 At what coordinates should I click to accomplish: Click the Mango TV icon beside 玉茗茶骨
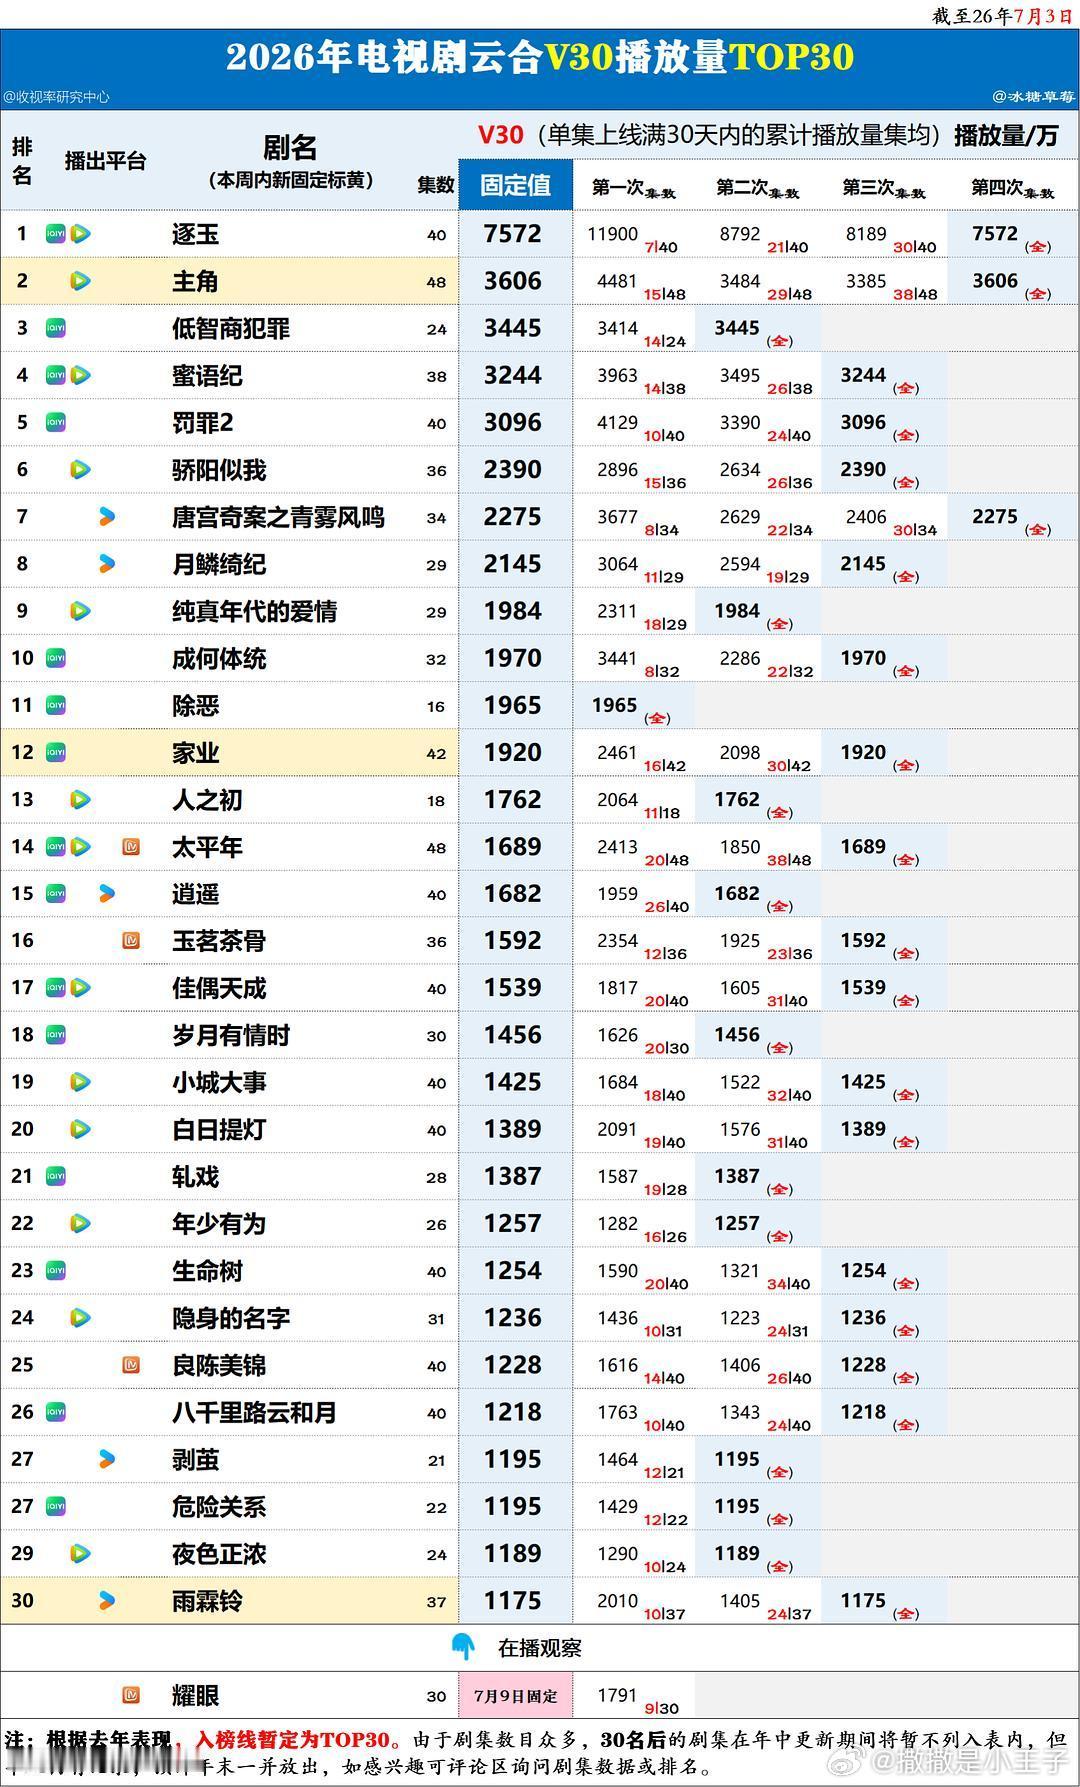point(131,941)
